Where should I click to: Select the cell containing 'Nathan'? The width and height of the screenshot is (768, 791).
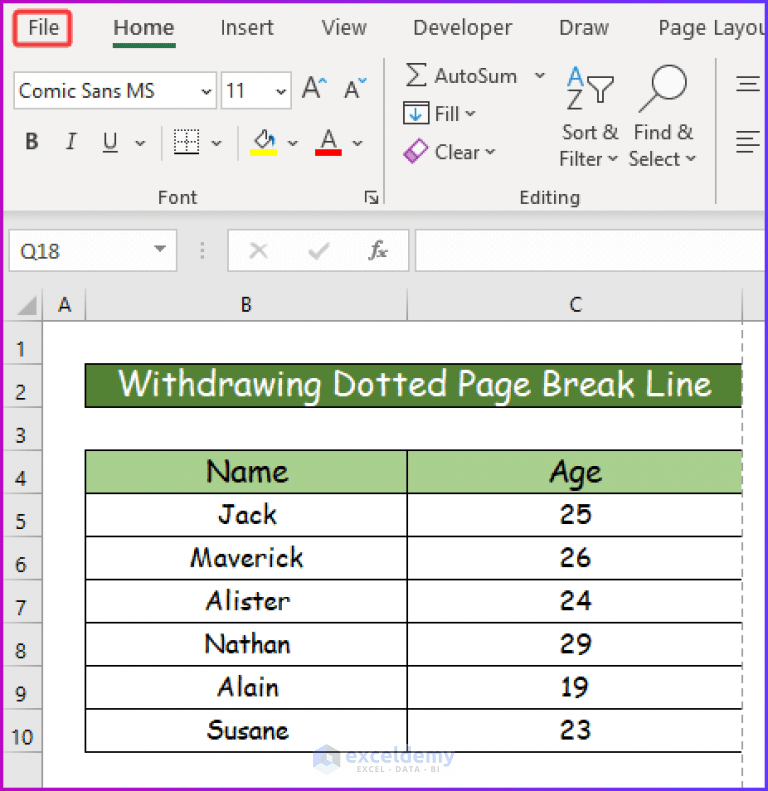click(x=246, y=644)
